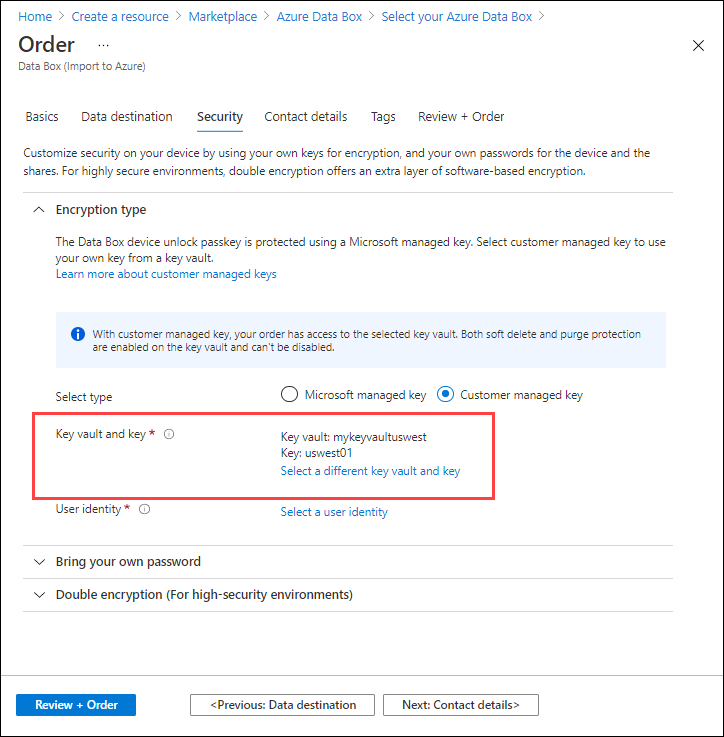Click Select a different key vault and key
This screenshot has width=724, height=737.
tap(370, 471)
